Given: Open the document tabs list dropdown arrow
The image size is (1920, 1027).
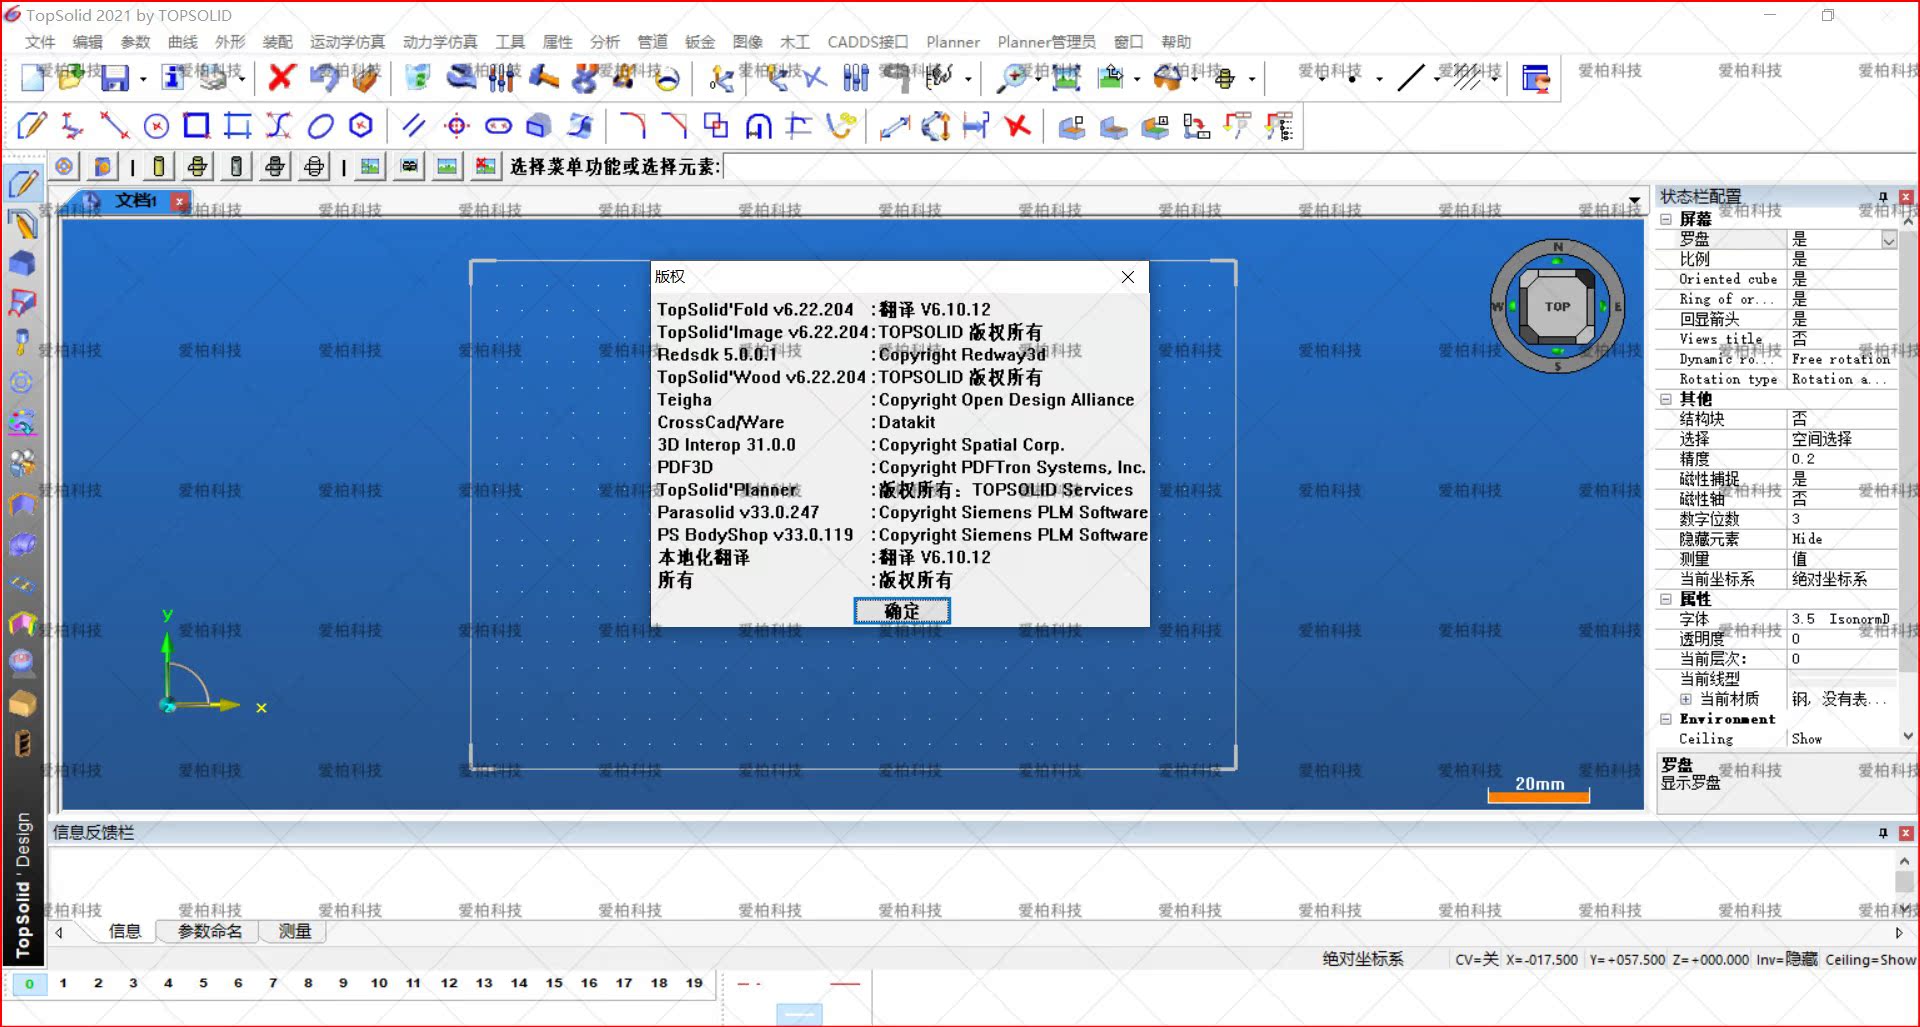Looking at the screenshot, I should [x=1634, y=201].
